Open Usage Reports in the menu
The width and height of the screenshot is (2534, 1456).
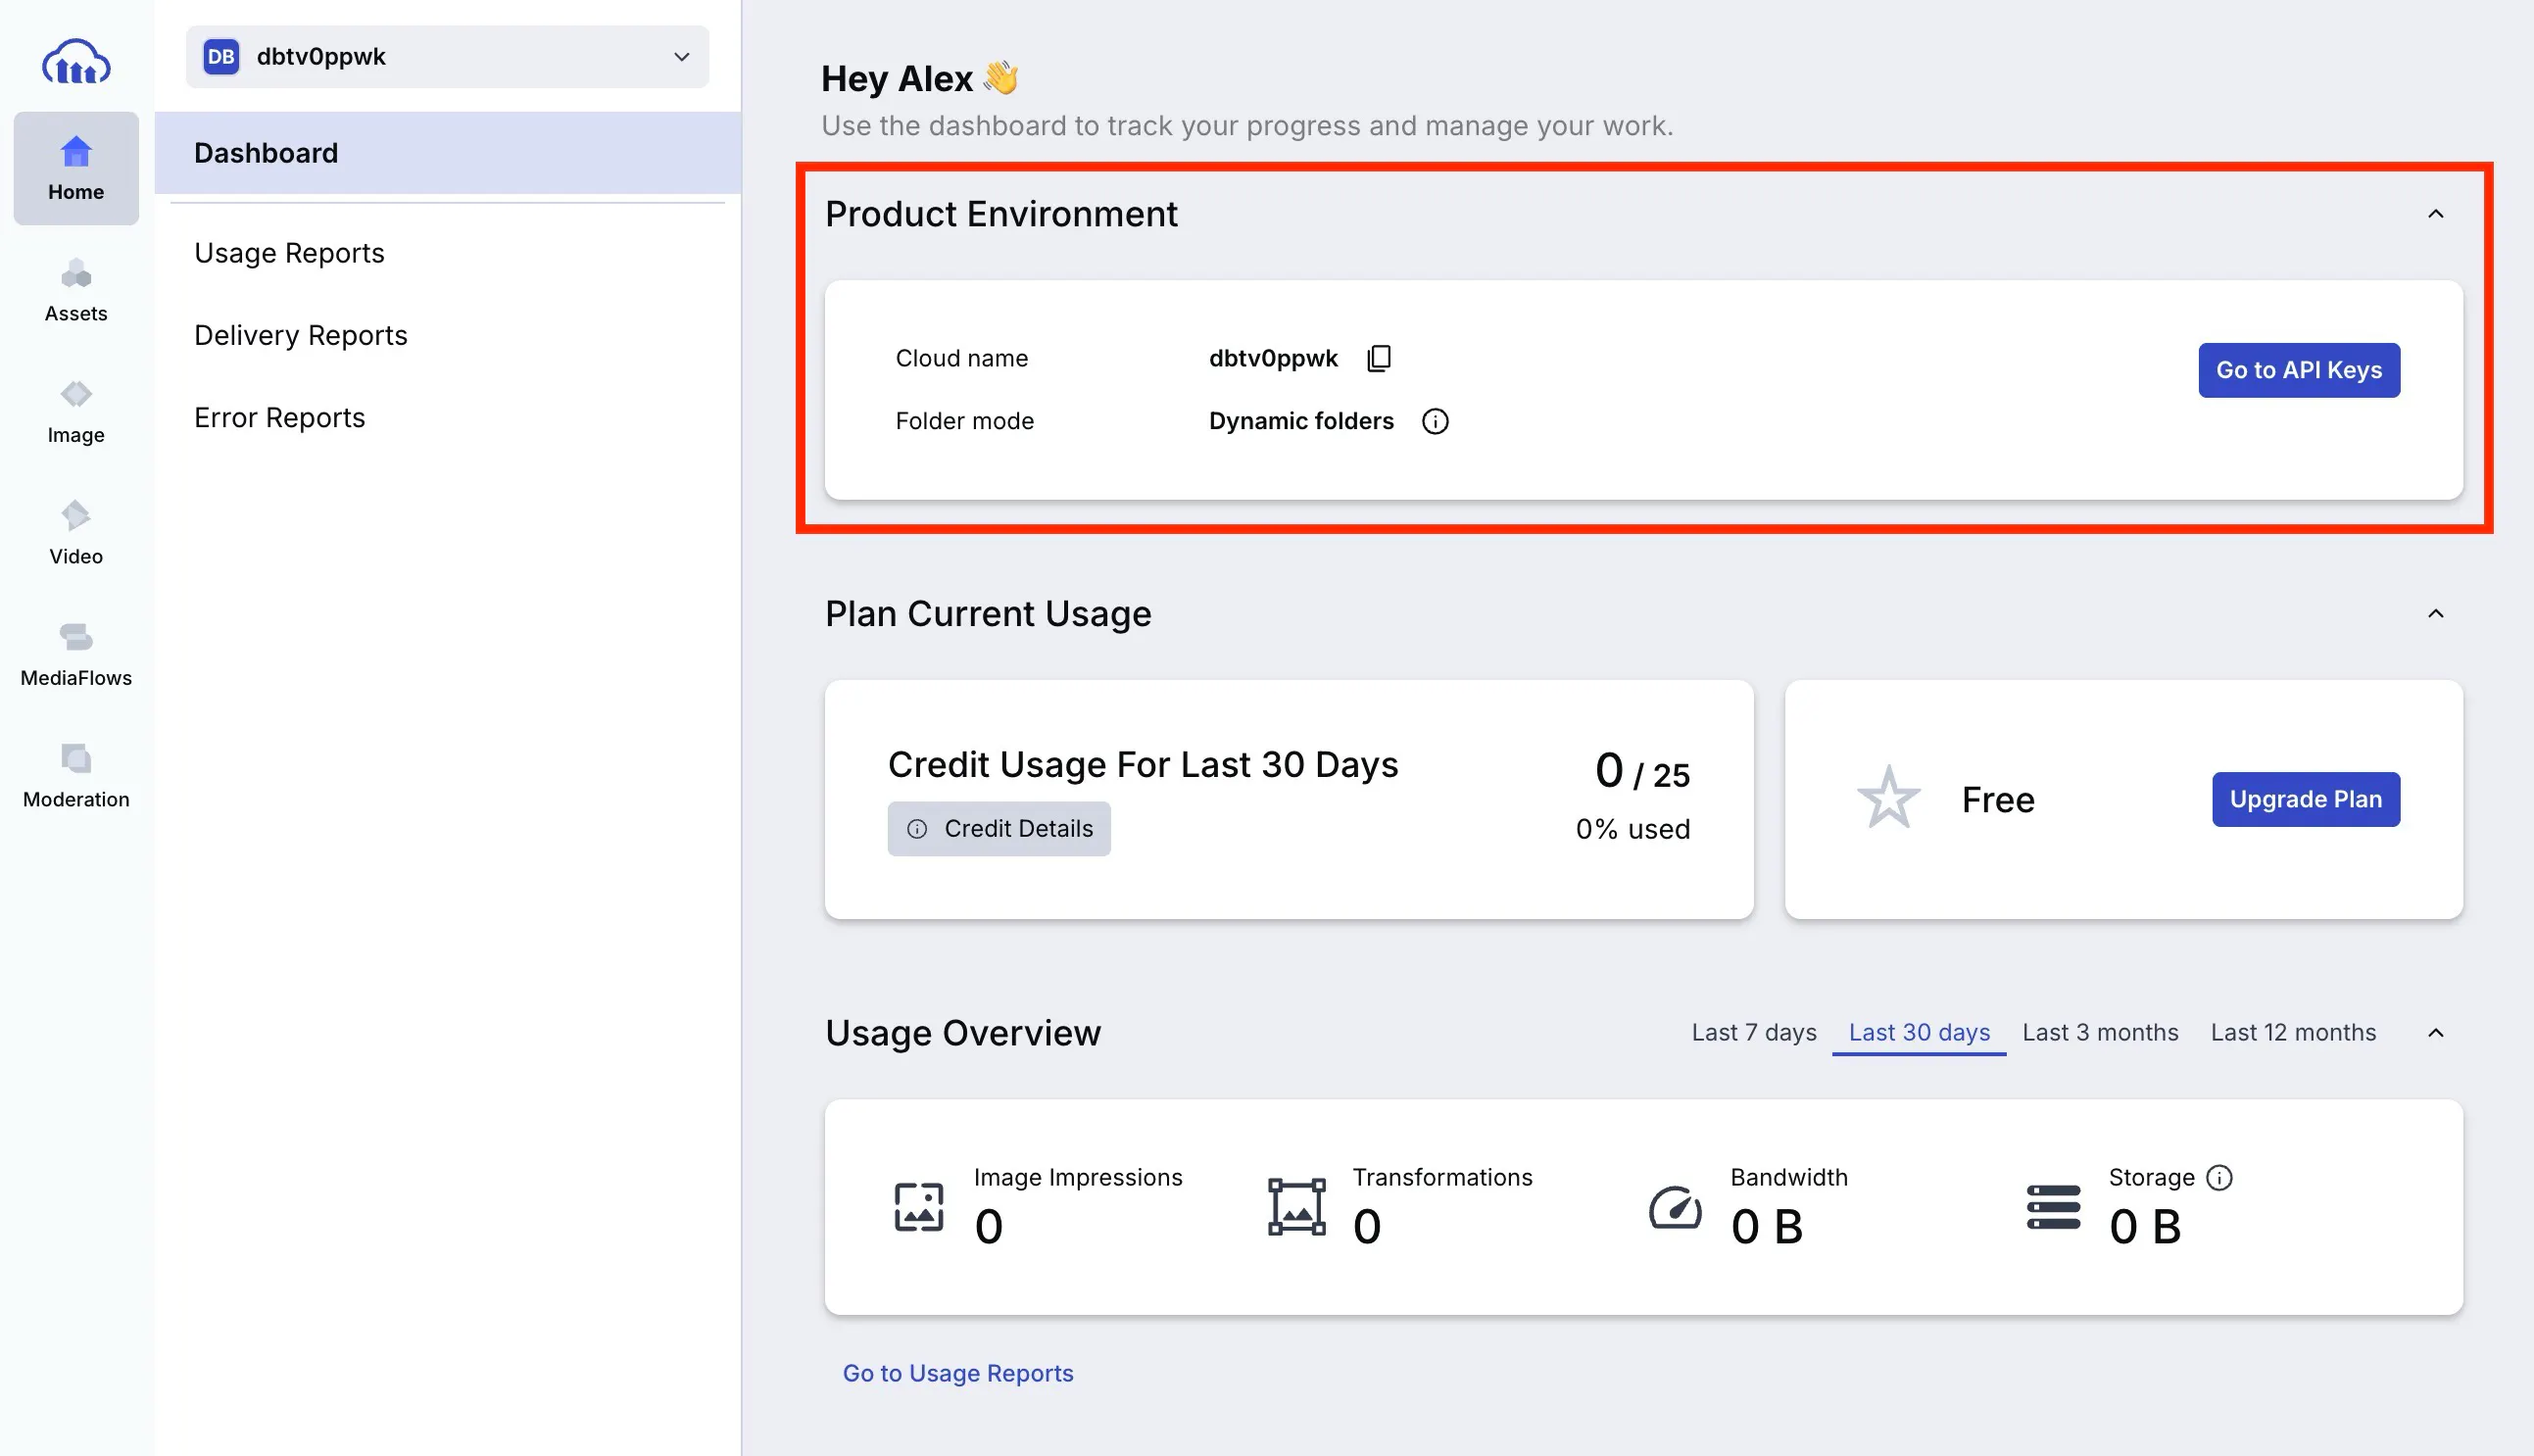[x=289, y=253]
